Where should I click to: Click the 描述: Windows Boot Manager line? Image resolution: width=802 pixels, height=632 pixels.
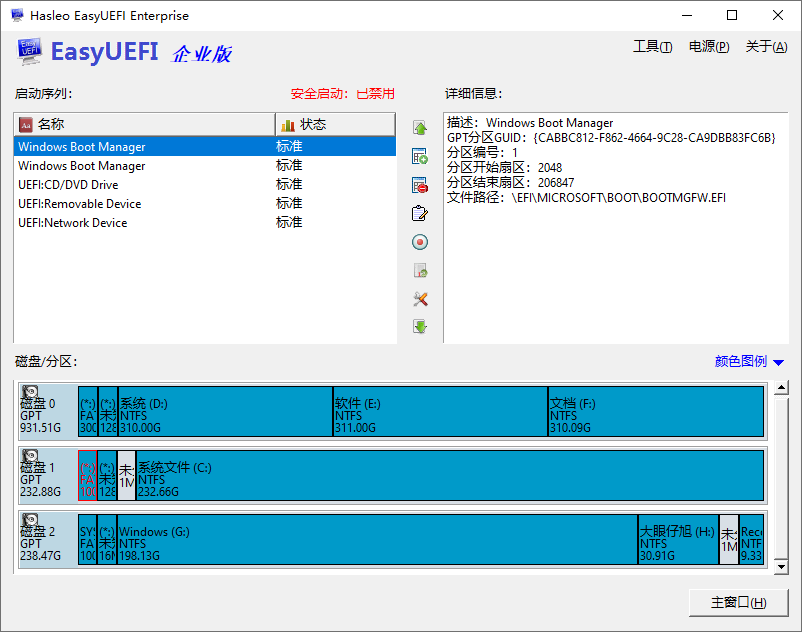[x=530, y=123]
